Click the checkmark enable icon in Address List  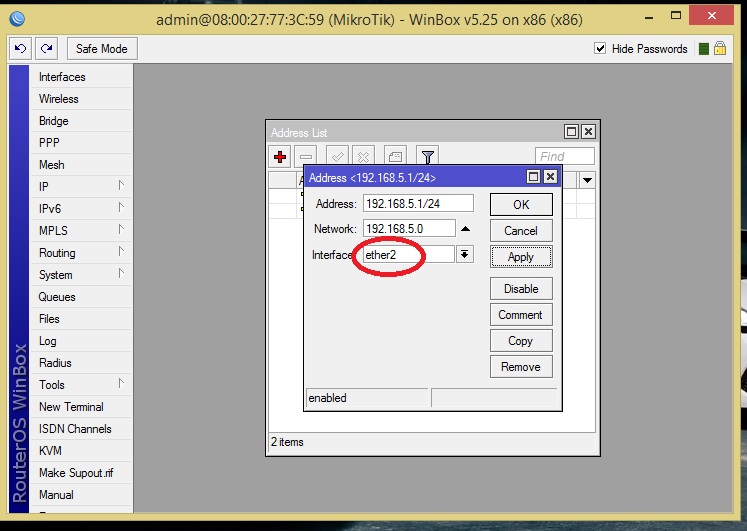click(338, 156)
